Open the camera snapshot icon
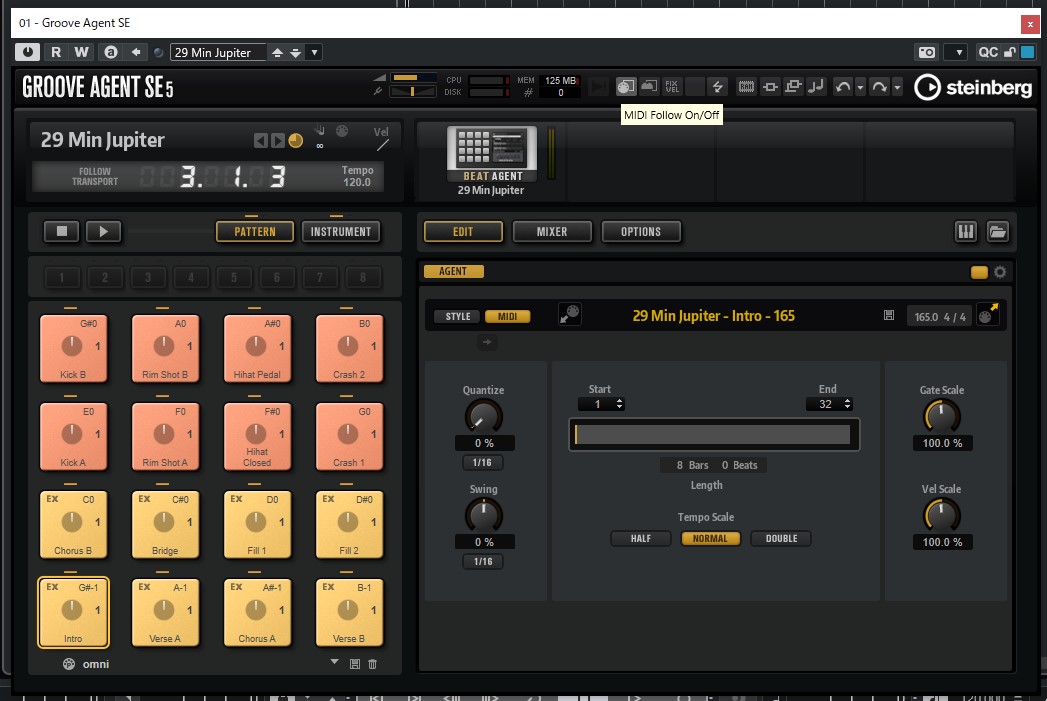 pyautogui.click(x=927, y=53)
